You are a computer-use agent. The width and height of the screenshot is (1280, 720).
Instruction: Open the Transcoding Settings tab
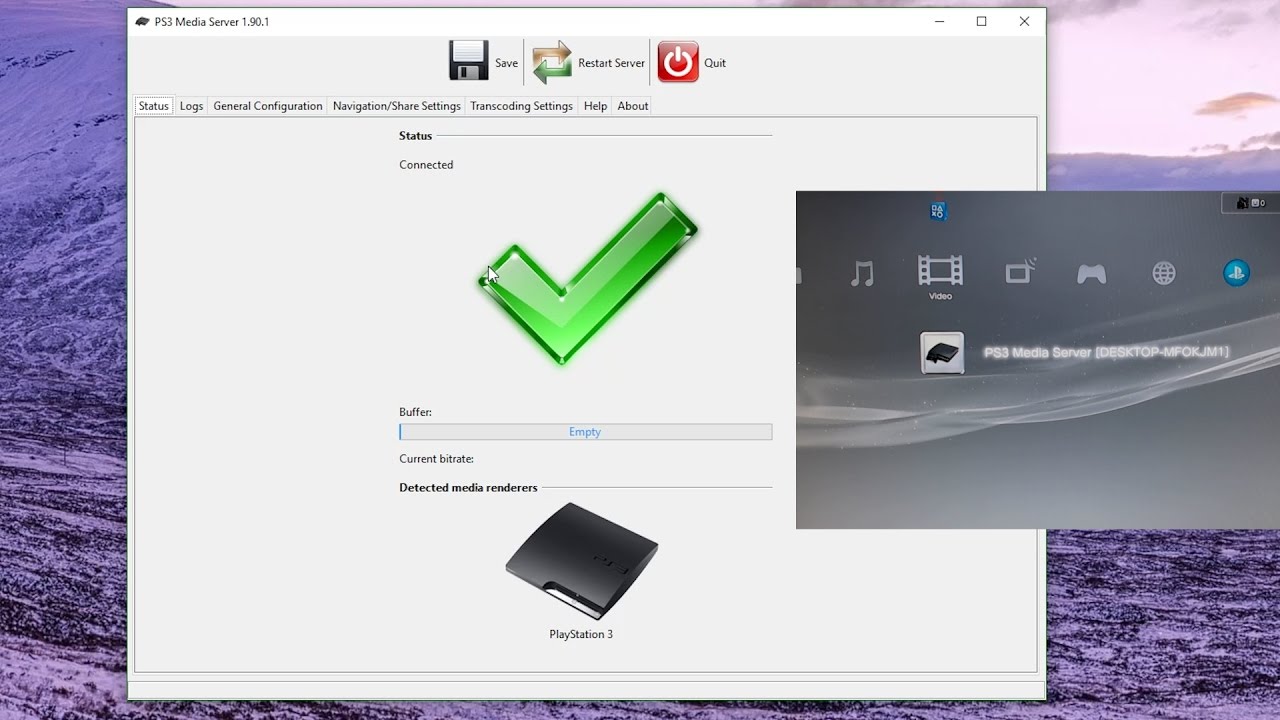(x=522, y=106)
